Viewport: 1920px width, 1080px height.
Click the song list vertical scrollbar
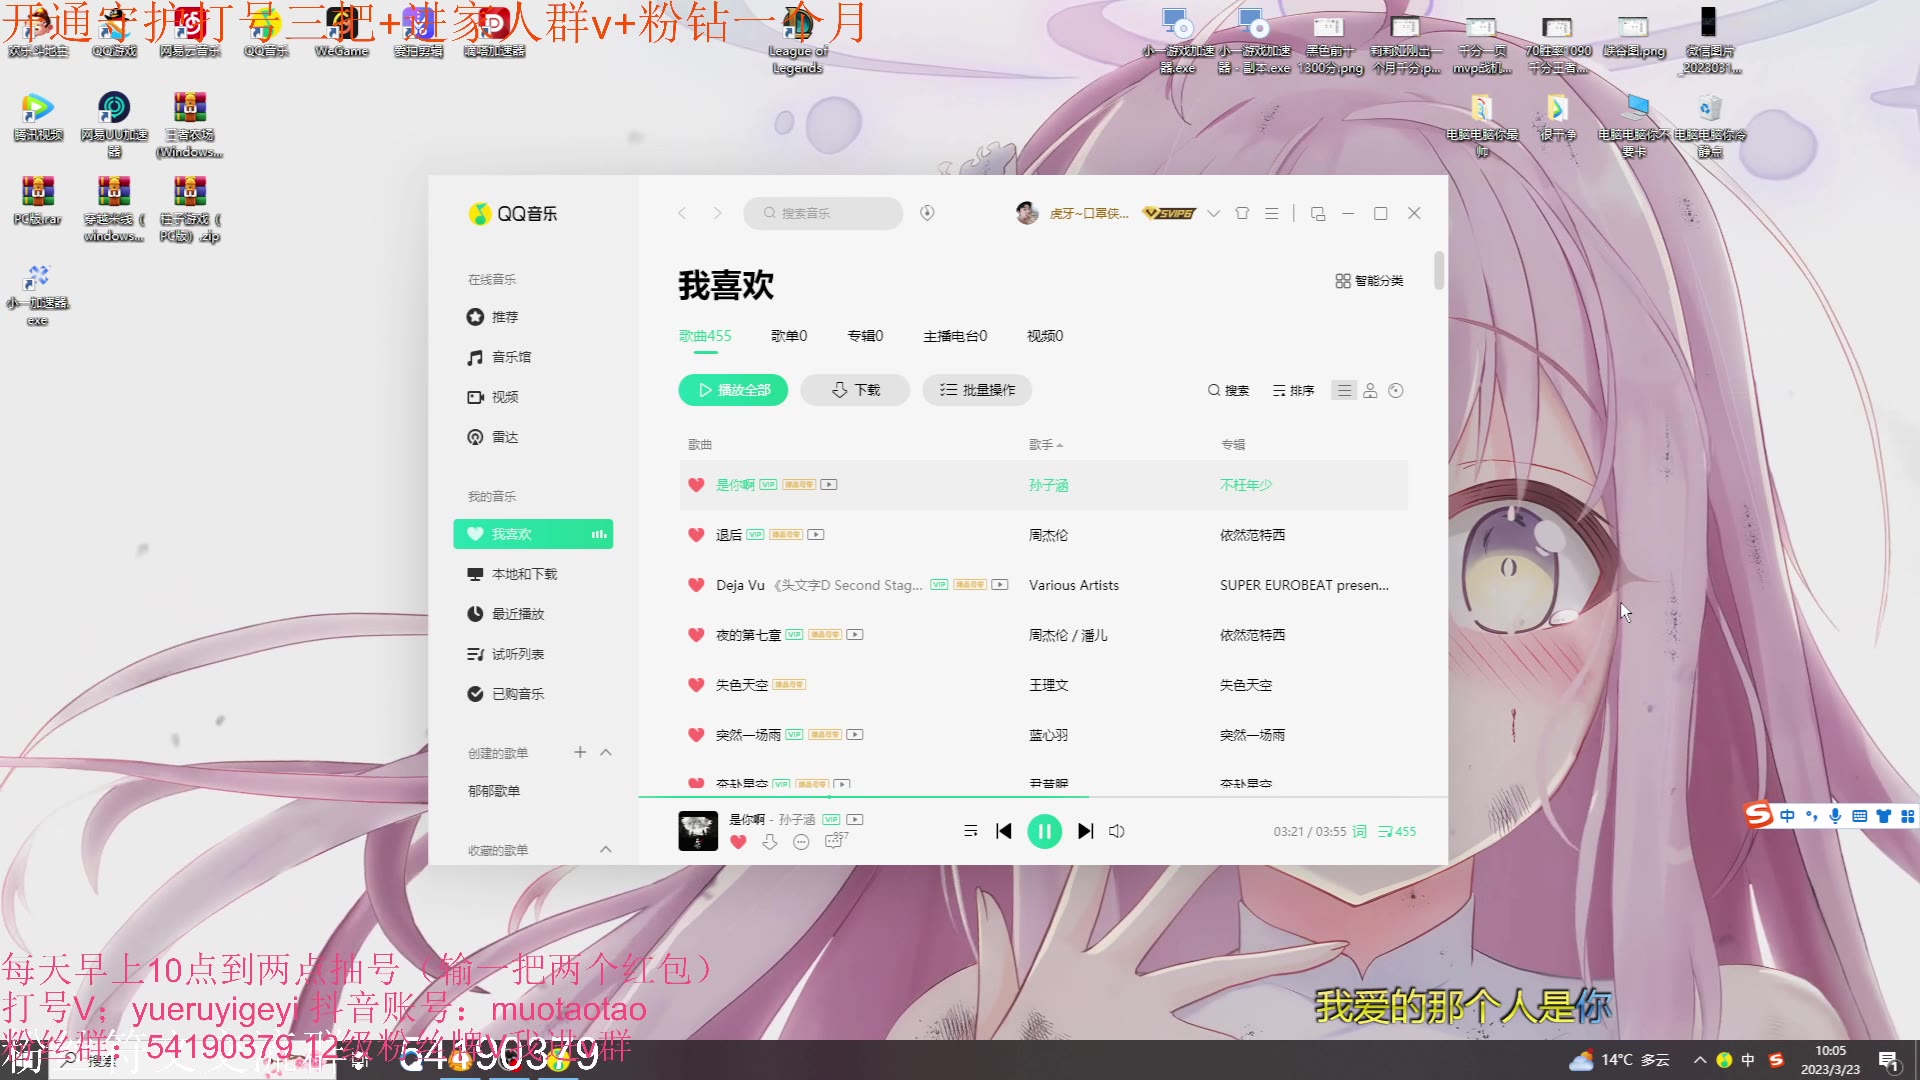(1439, 270)
